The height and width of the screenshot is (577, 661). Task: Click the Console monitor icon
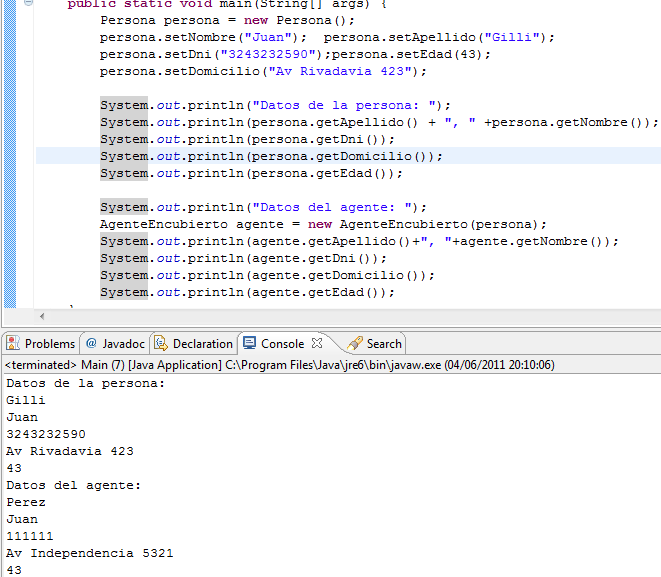coord(250,344)
